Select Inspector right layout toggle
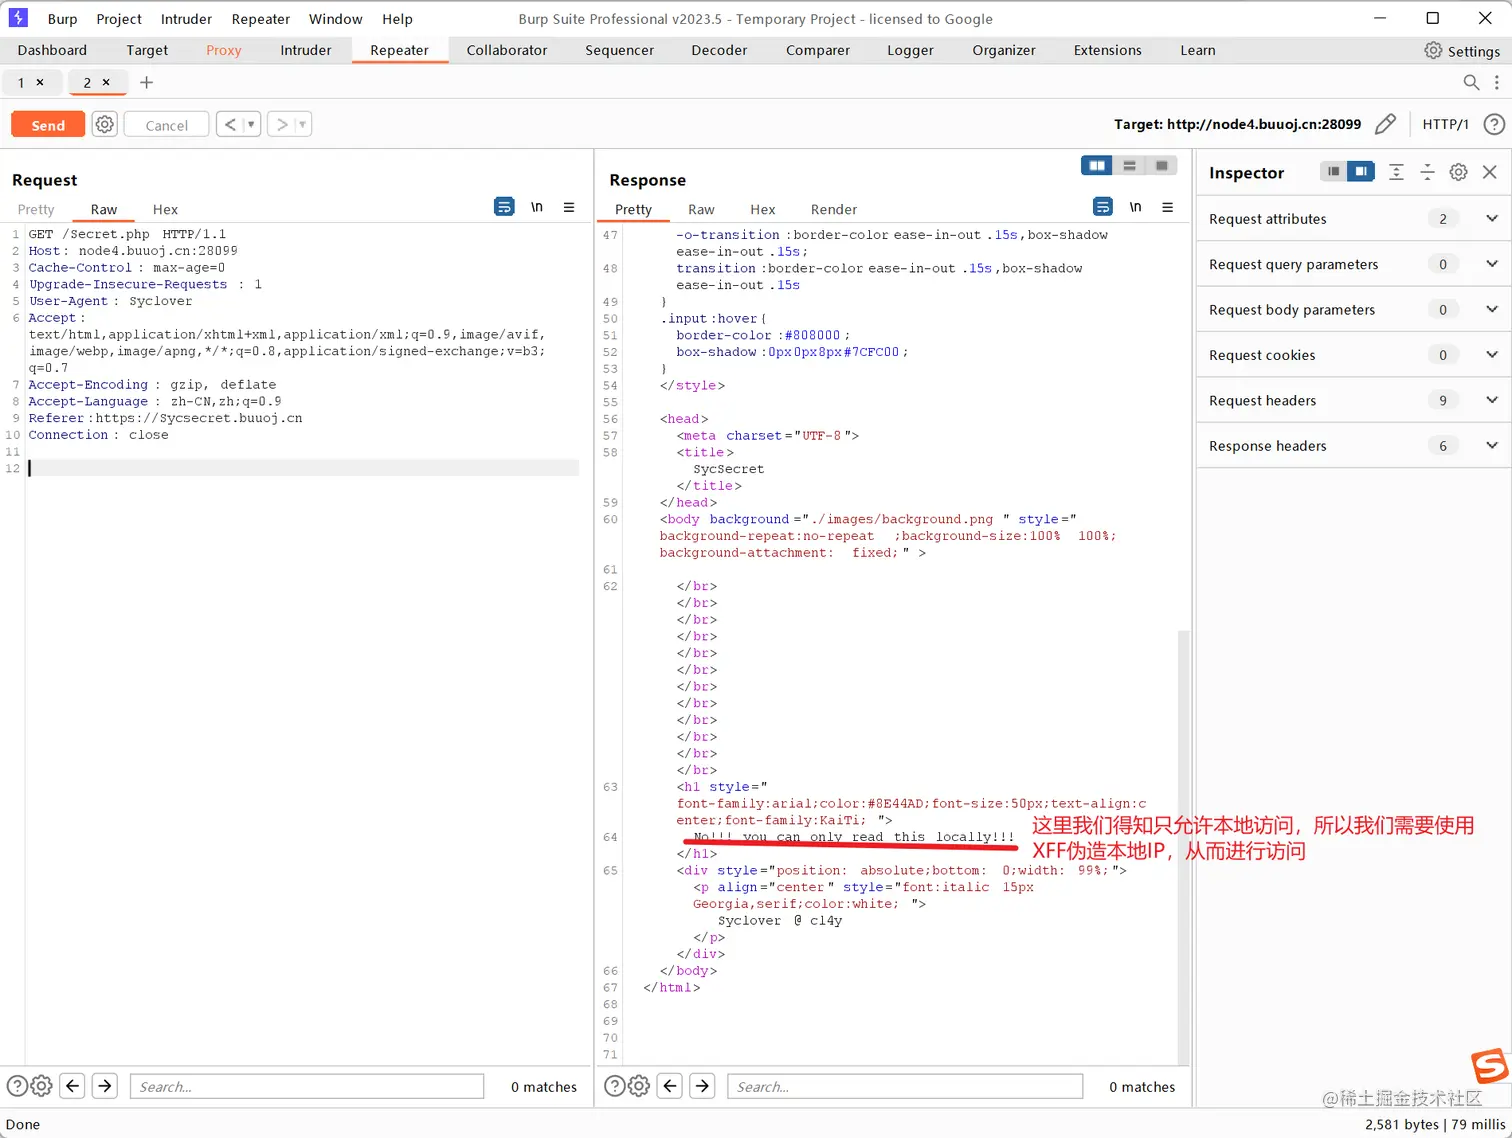 1361,172
